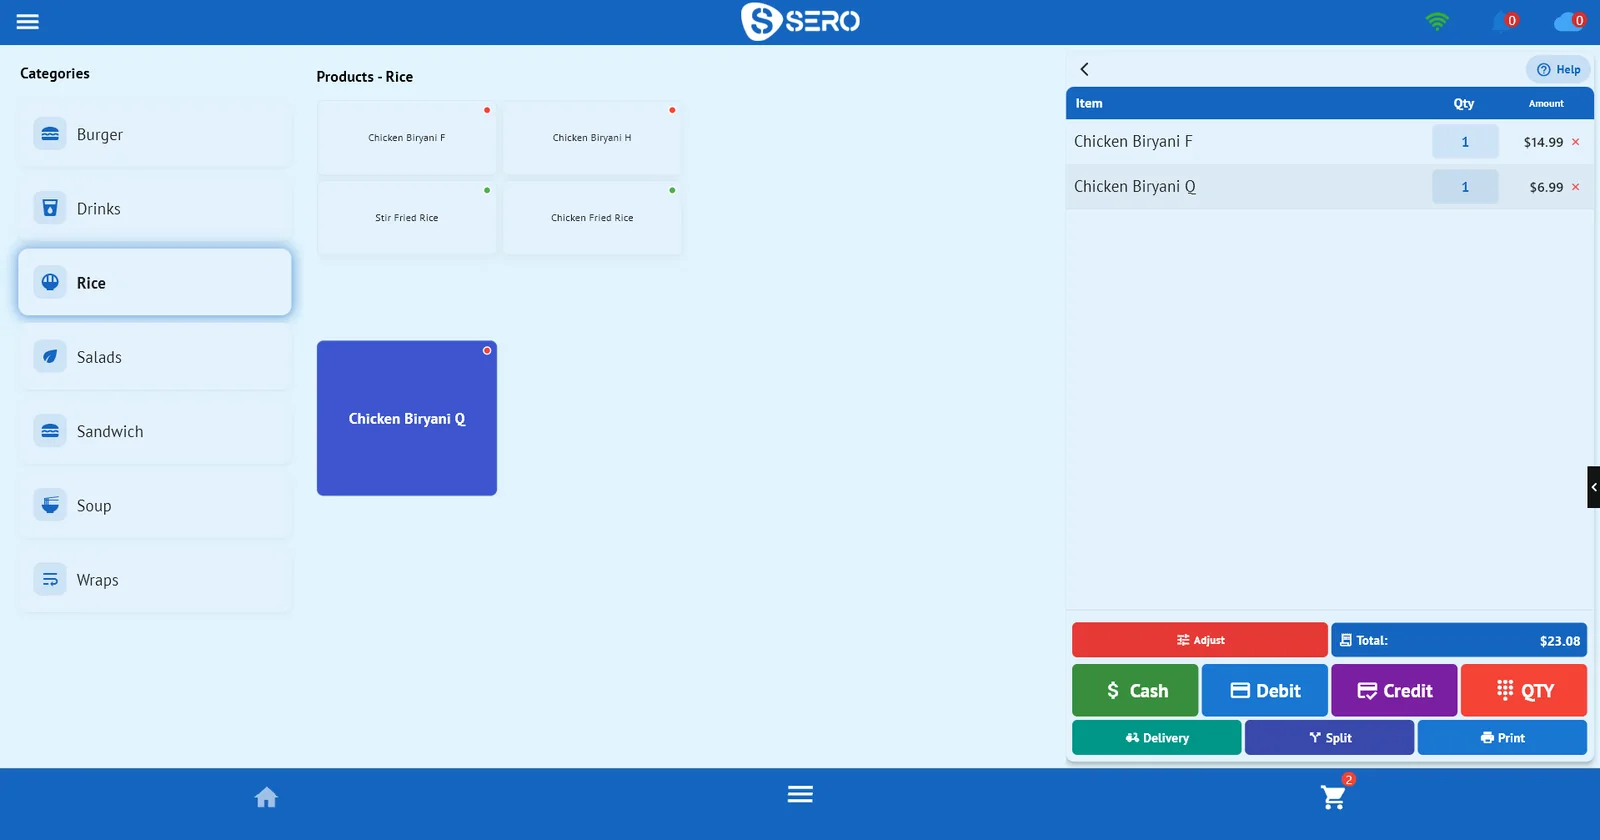This screenshot has width=1600, height=840.
Task: Add Chicken Biryani H product to order
Action: coord(592,138)
